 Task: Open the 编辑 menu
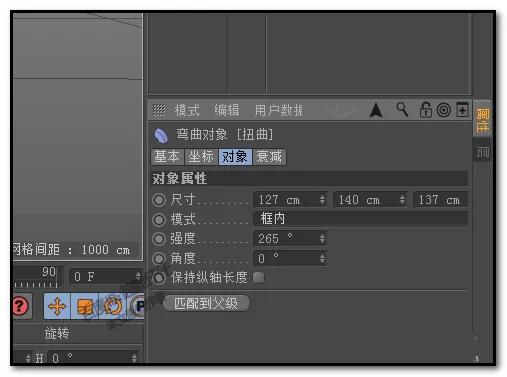[227, 110]
